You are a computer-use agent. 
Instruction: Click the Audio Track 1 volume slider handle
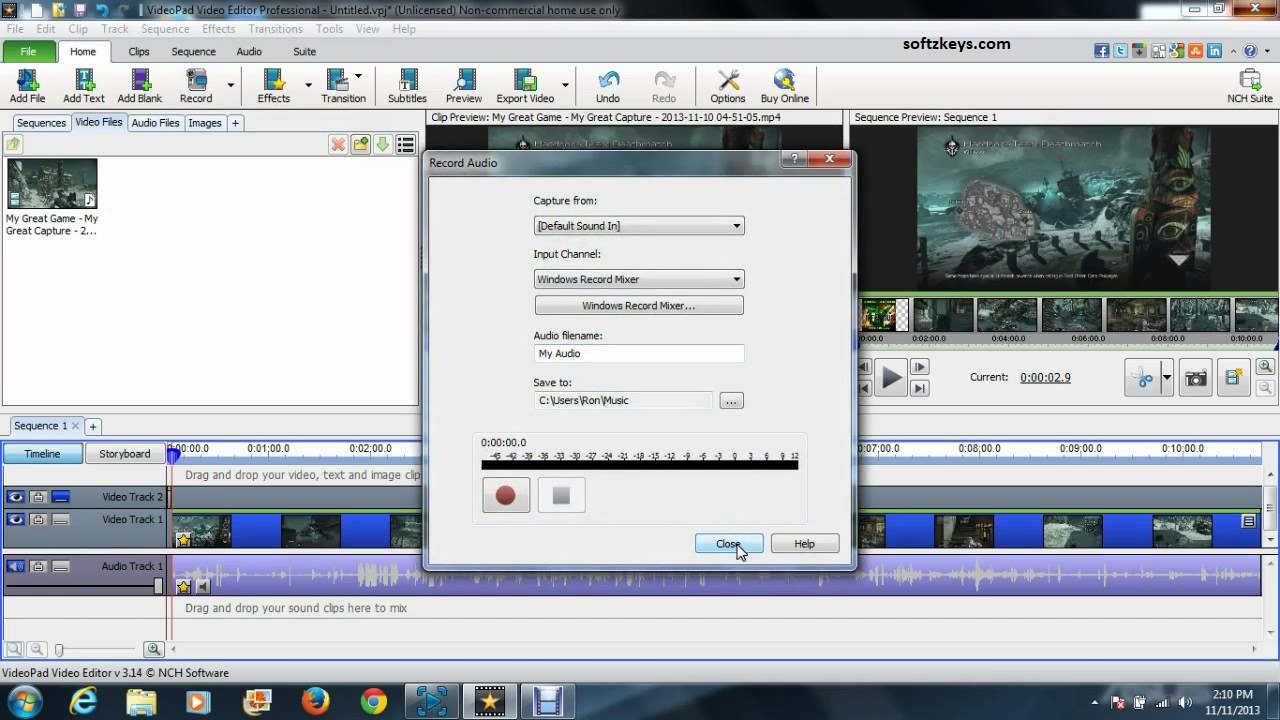tap(158, 586)
